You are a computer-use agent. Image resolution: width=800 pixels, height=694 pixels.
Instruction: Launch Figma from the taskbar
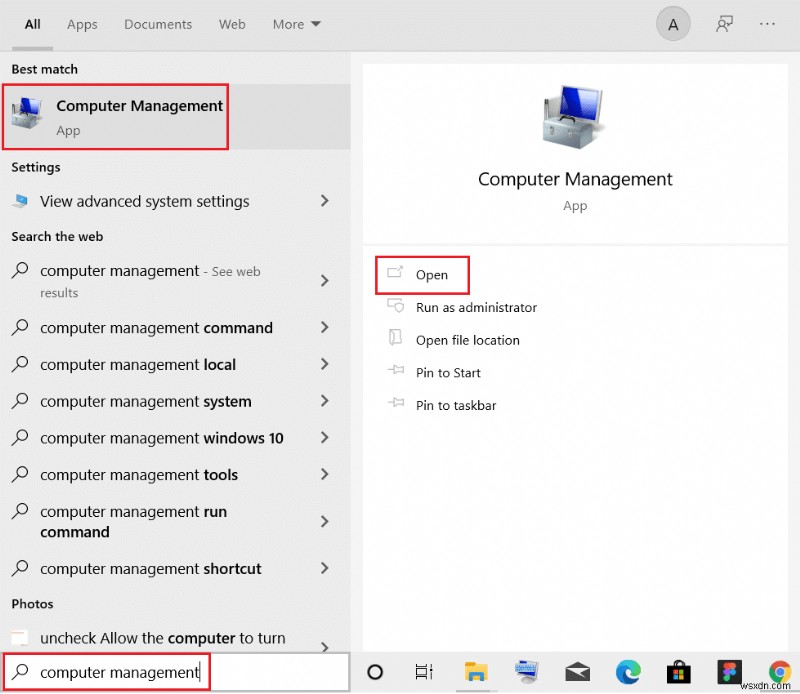click(x=728, y=673)
